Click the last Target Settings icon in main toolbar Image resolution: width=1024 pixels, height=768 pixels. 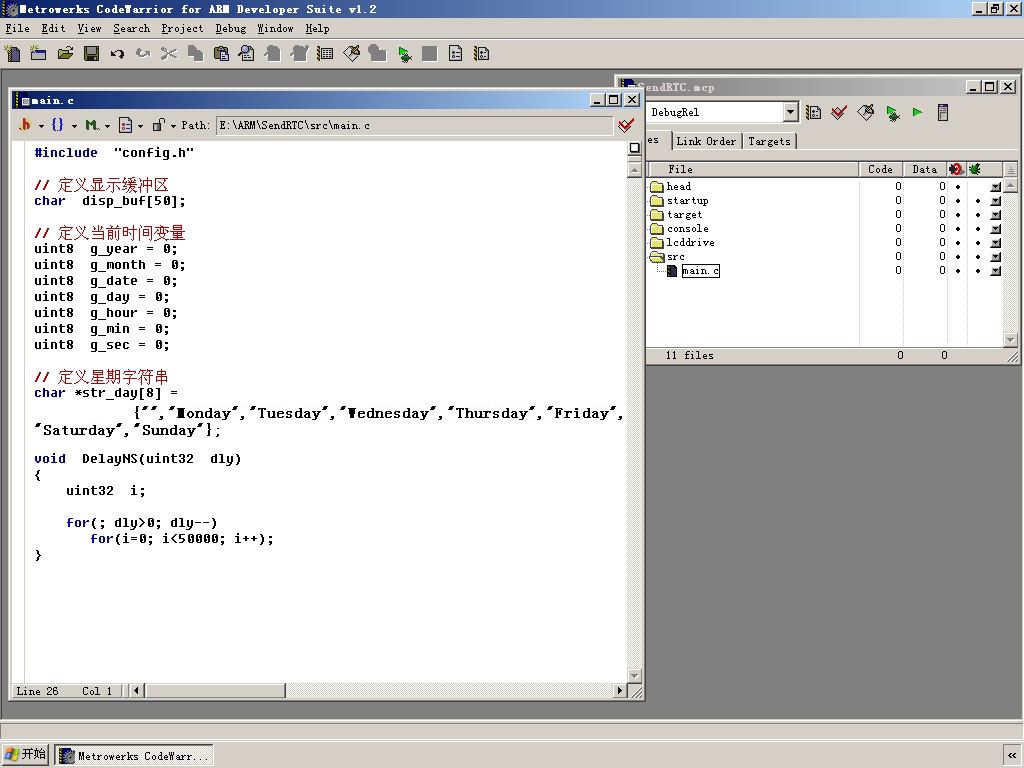(482, 54)
